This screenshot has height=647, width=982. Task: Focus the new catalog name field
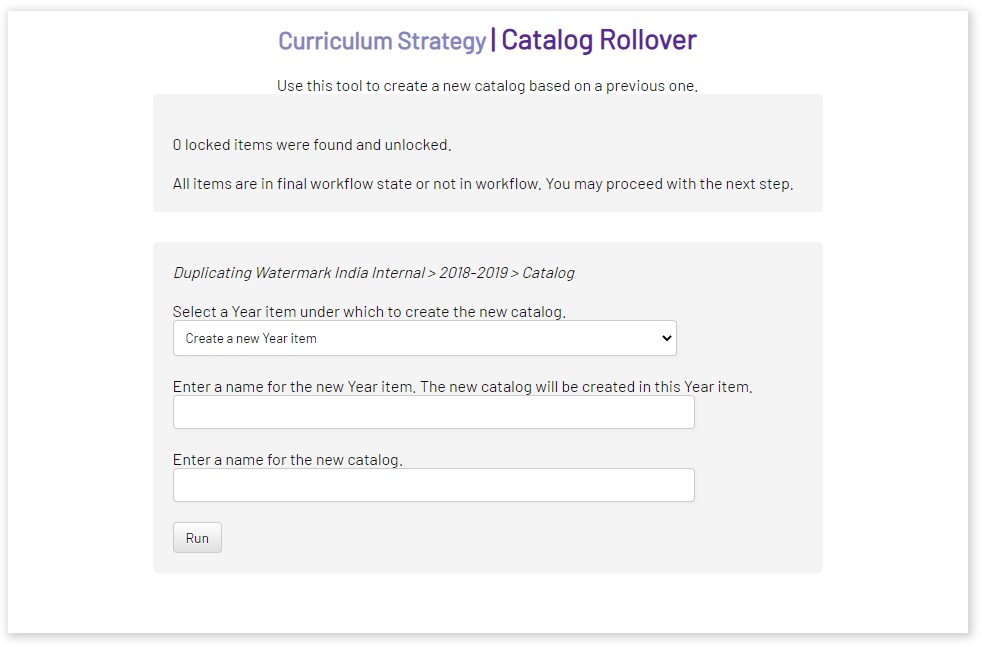[x=433, y=485]
